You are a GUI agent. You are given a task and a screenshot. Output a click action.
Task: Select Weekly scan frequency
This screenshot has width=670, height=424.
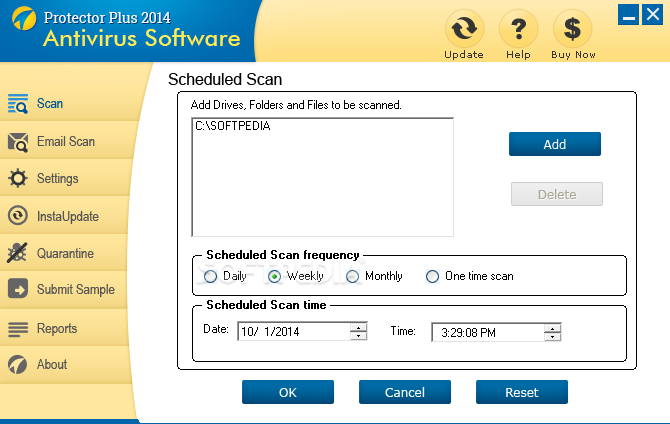point(274,277)
